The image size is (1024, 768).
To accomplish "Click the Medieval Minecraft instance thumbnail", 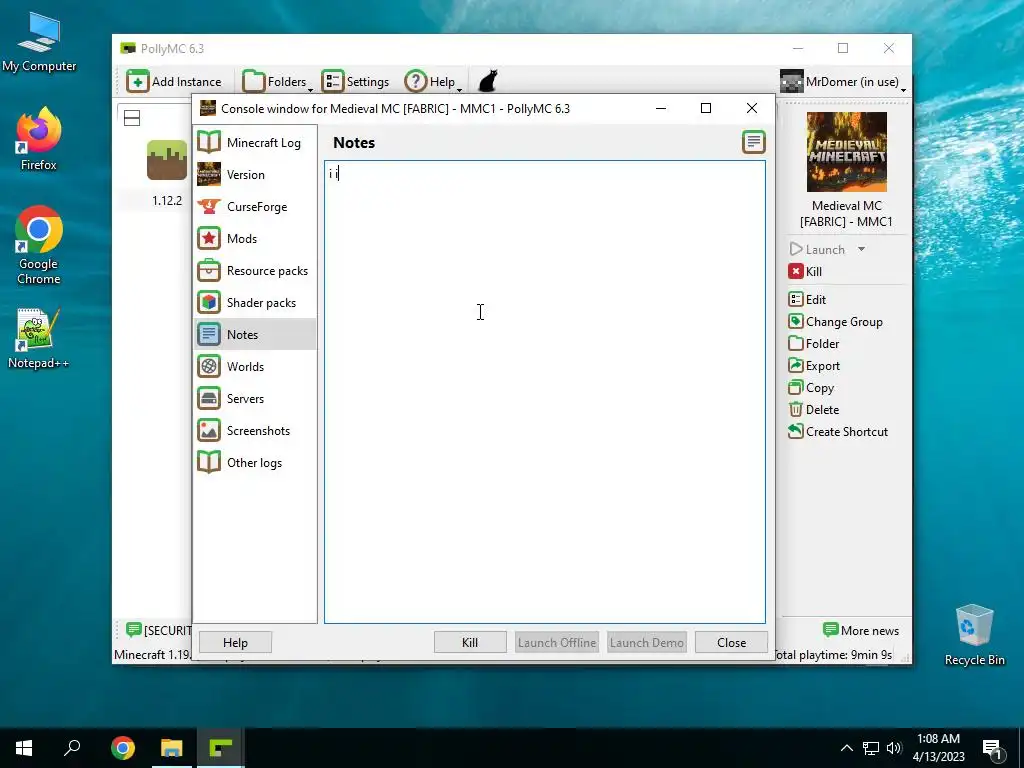I will [x=846, y=152].
